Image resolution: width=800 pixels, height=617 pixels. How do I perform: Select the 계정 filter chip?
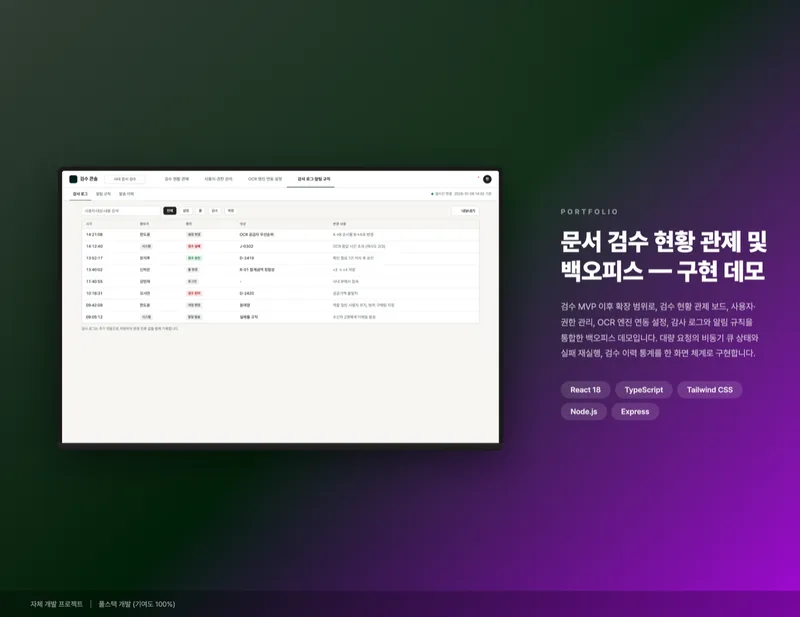[231, 211]
